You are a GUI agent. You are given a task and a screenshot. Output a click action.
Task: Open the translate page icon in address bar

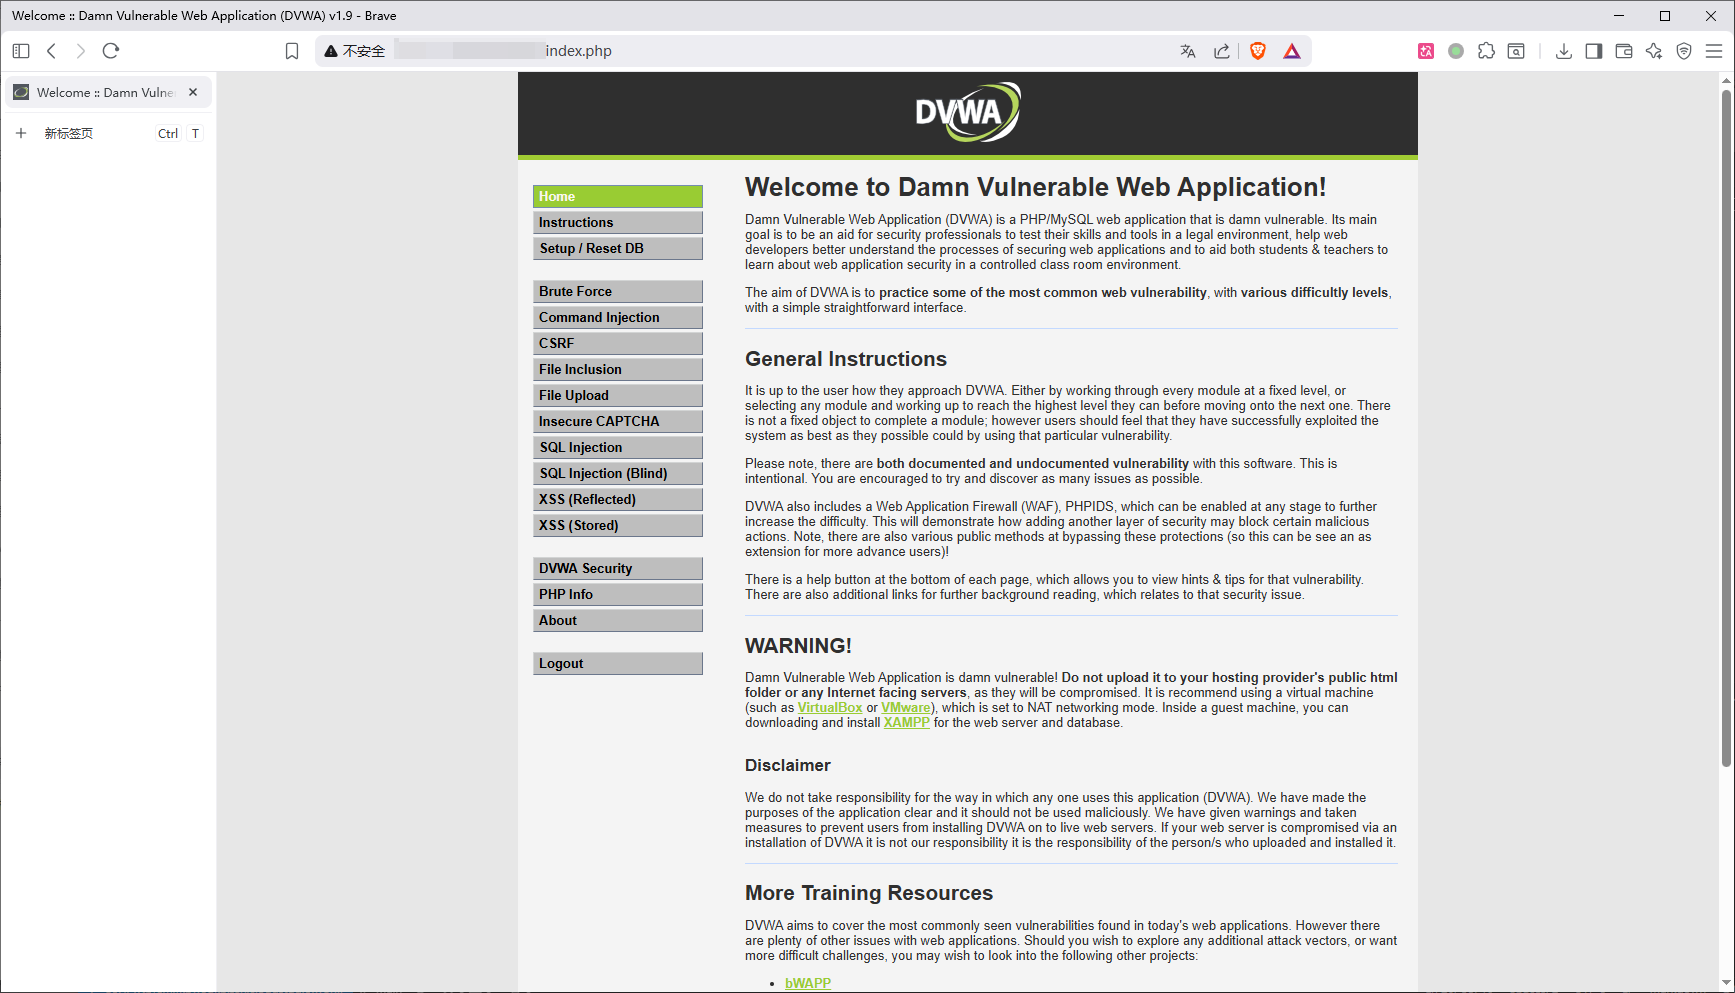pos(1188,51)
